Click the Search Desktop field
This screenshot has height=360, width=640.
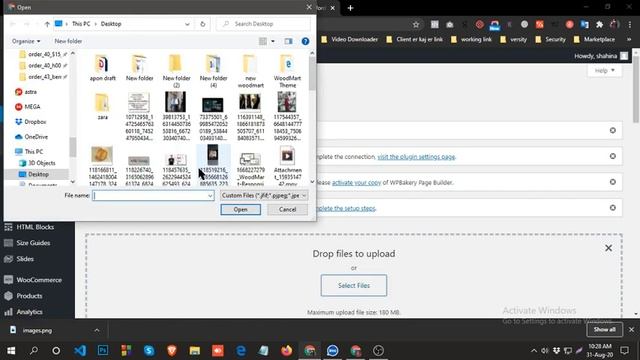click(263, 24)
